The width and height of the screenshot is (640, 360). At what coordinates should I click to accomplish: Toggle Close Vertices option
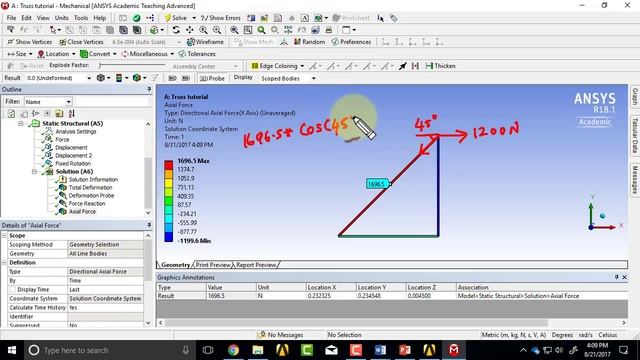point(81,42)
